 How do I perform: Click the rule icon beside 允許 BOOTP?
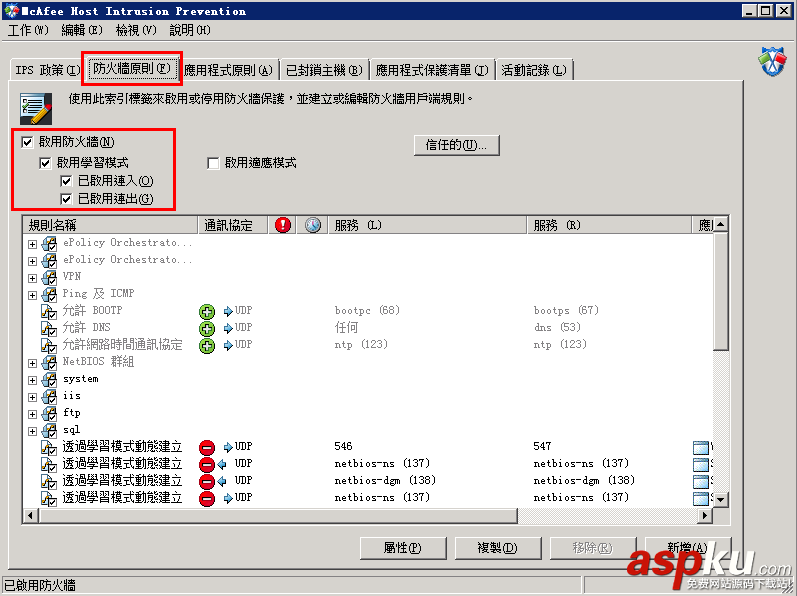tap(49, 311)
